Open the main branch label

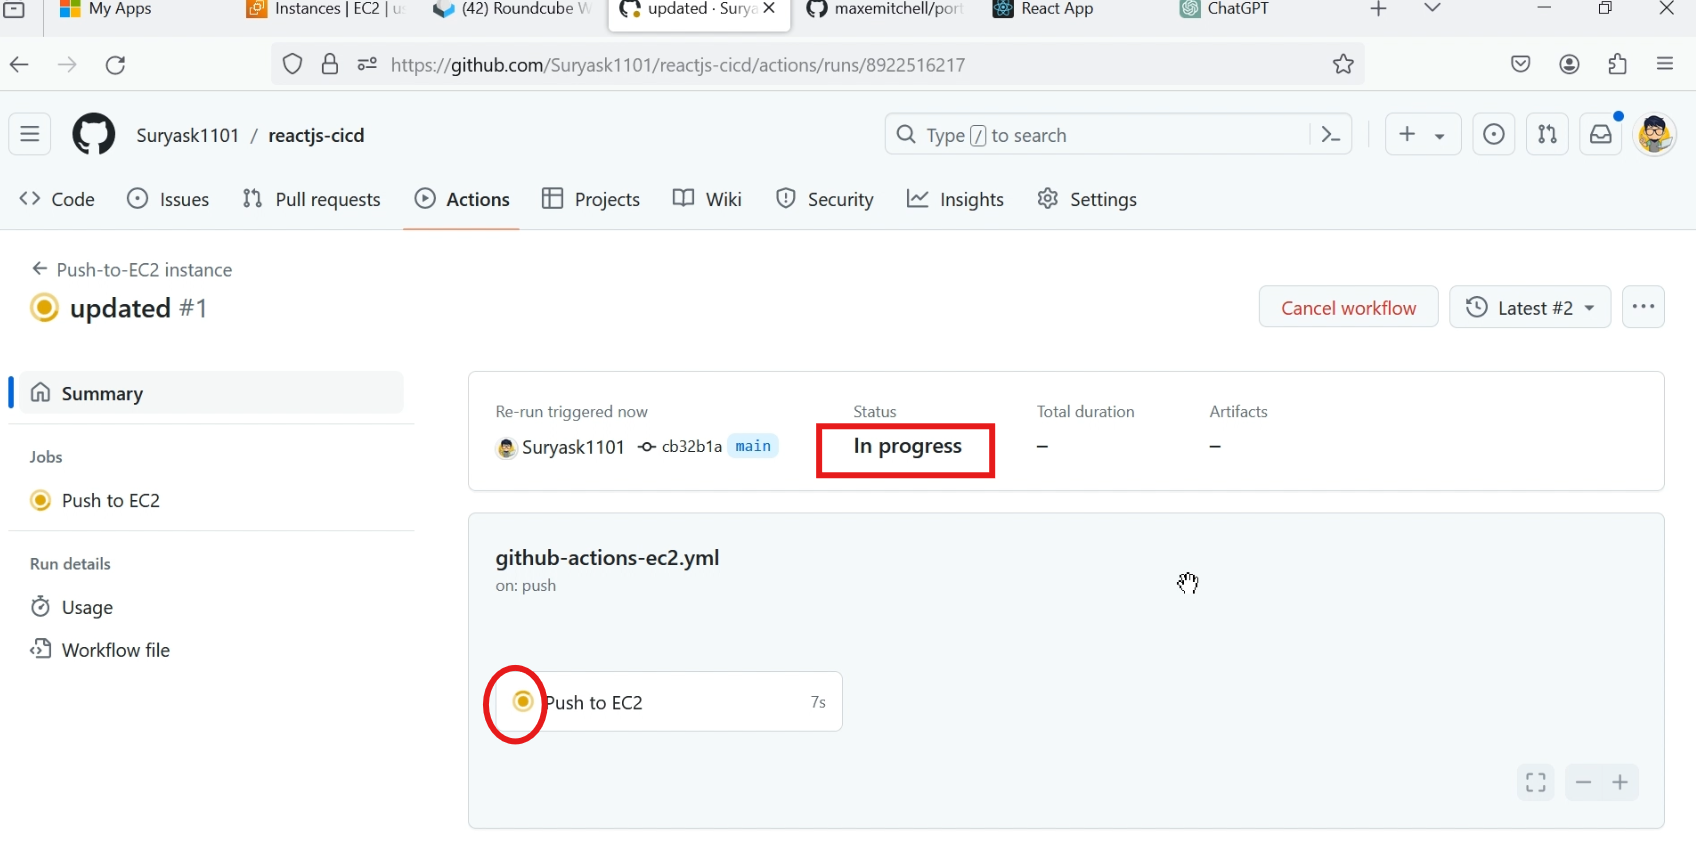(x=753, y=446)
